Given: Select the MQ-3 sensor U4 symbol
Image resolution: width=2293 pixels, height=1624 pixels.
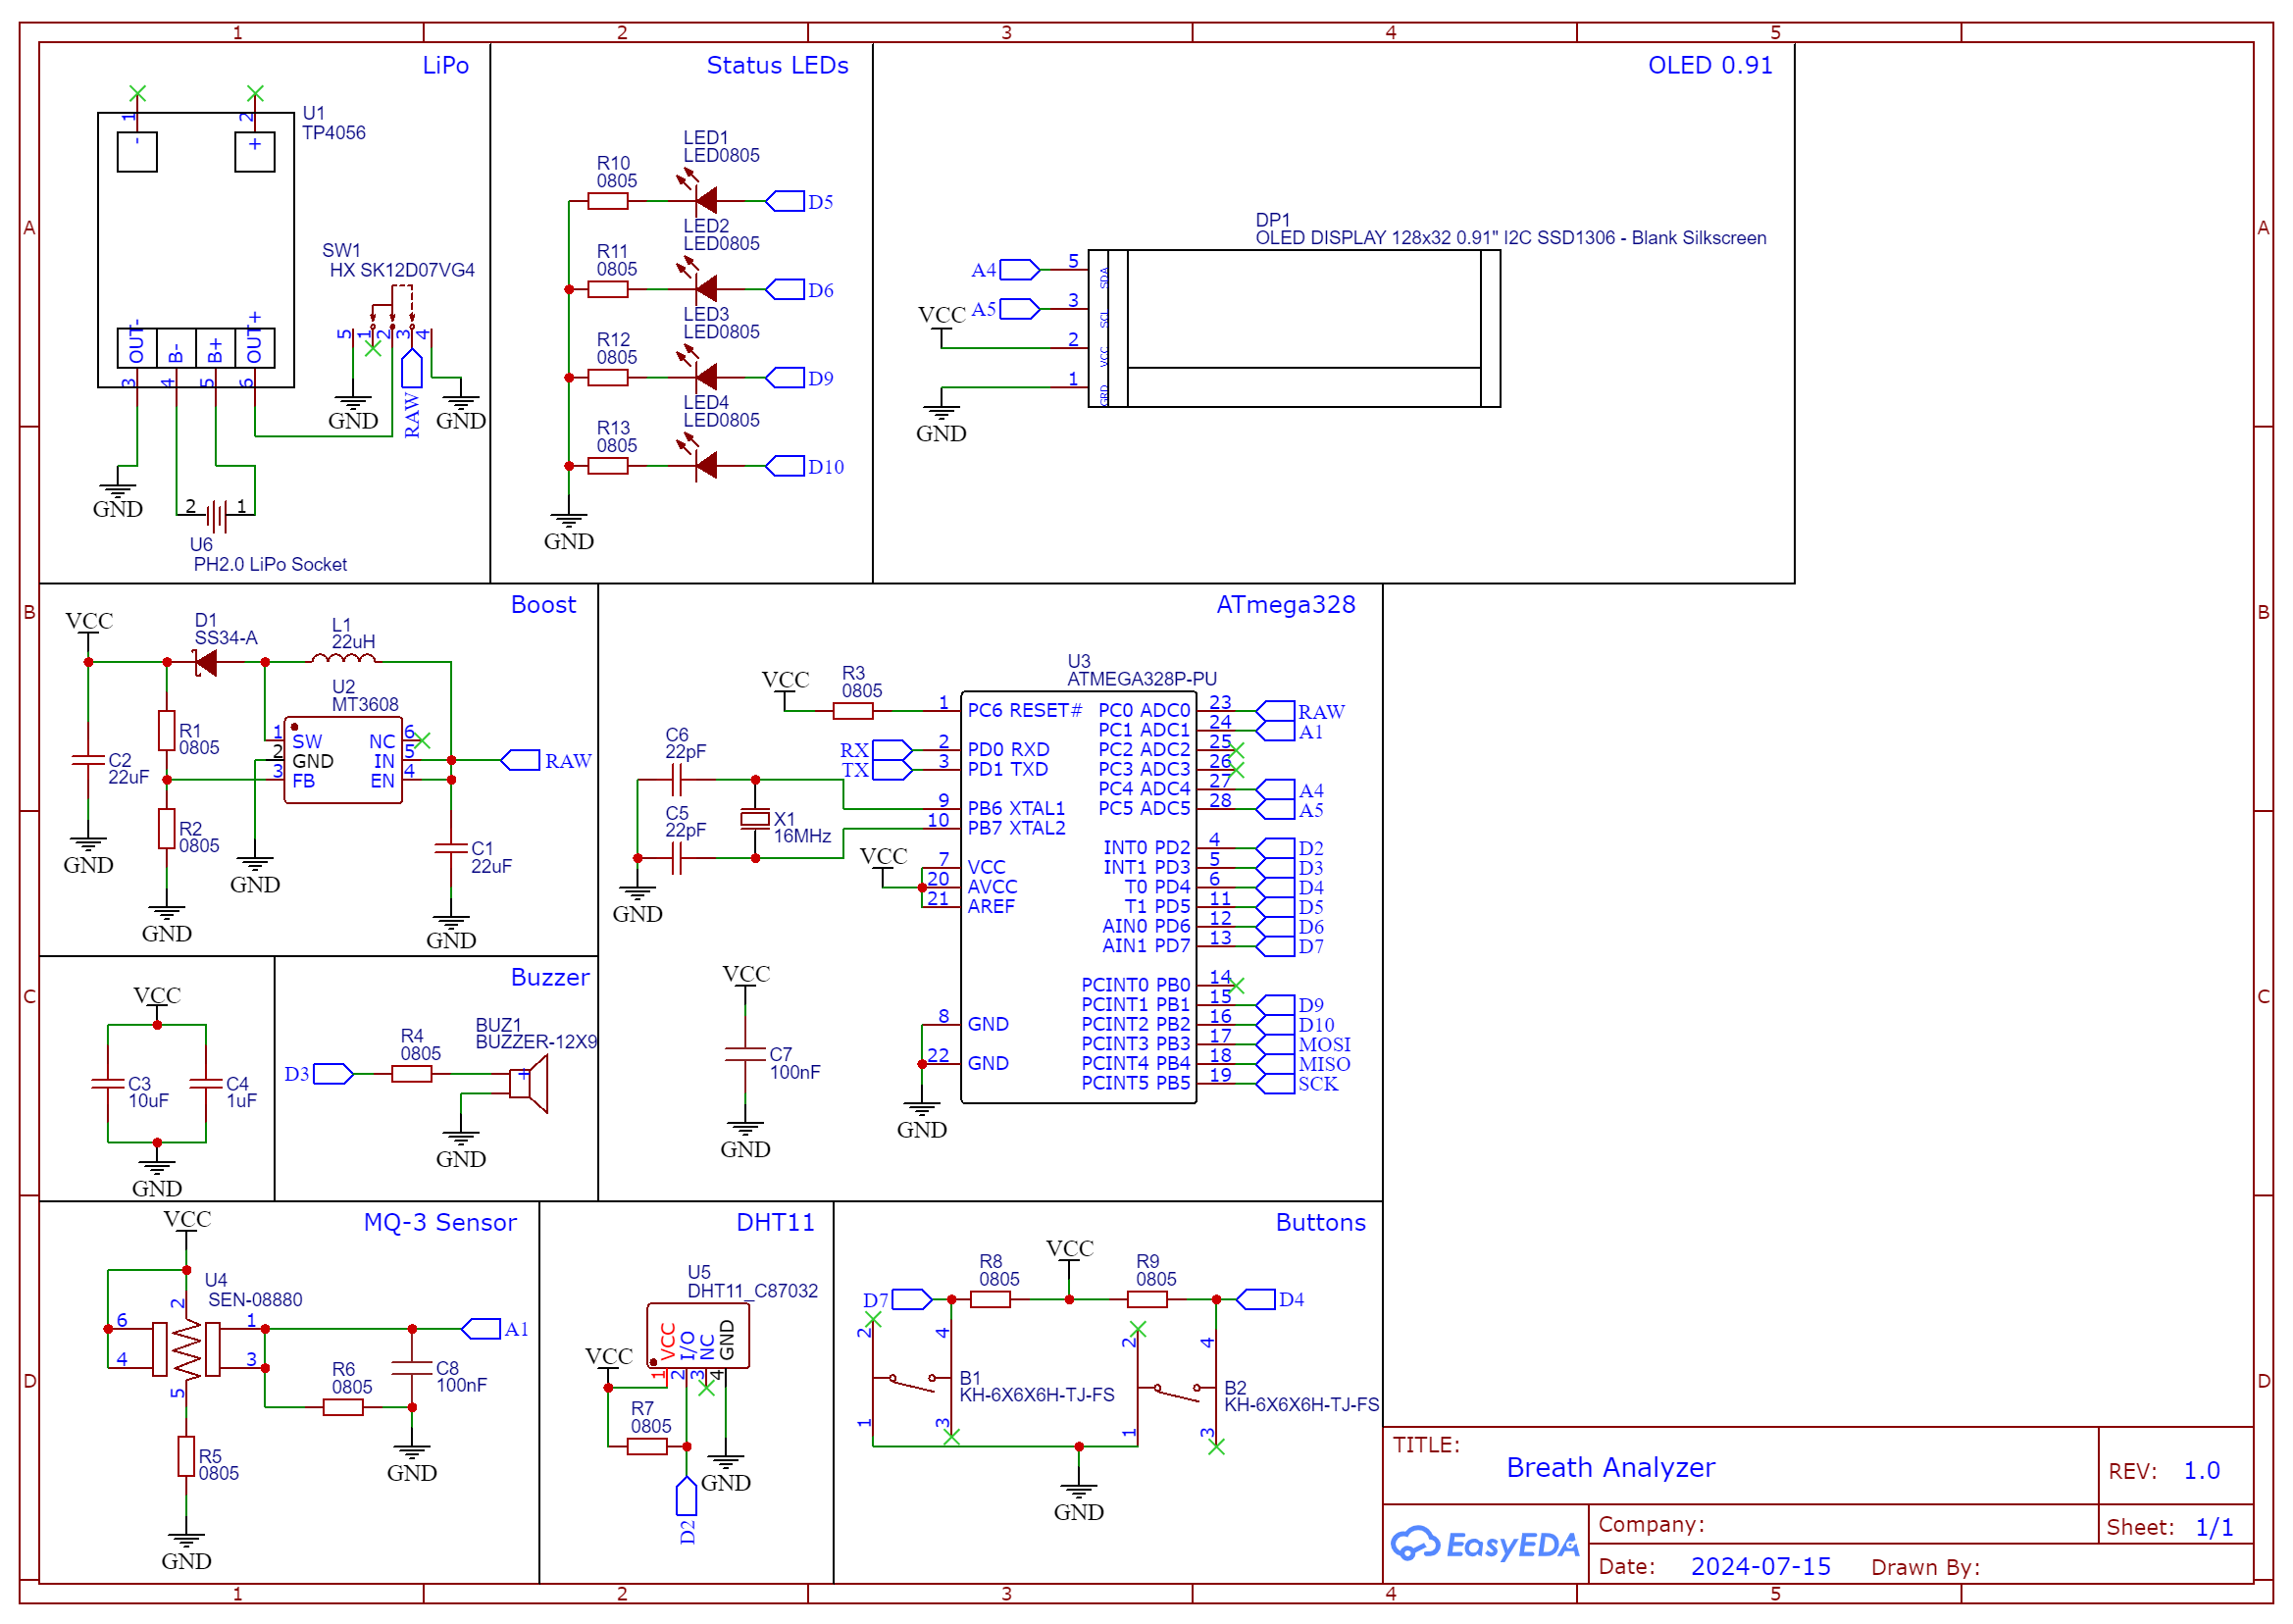Looking at the screenshot, I should pos(186,1350).
